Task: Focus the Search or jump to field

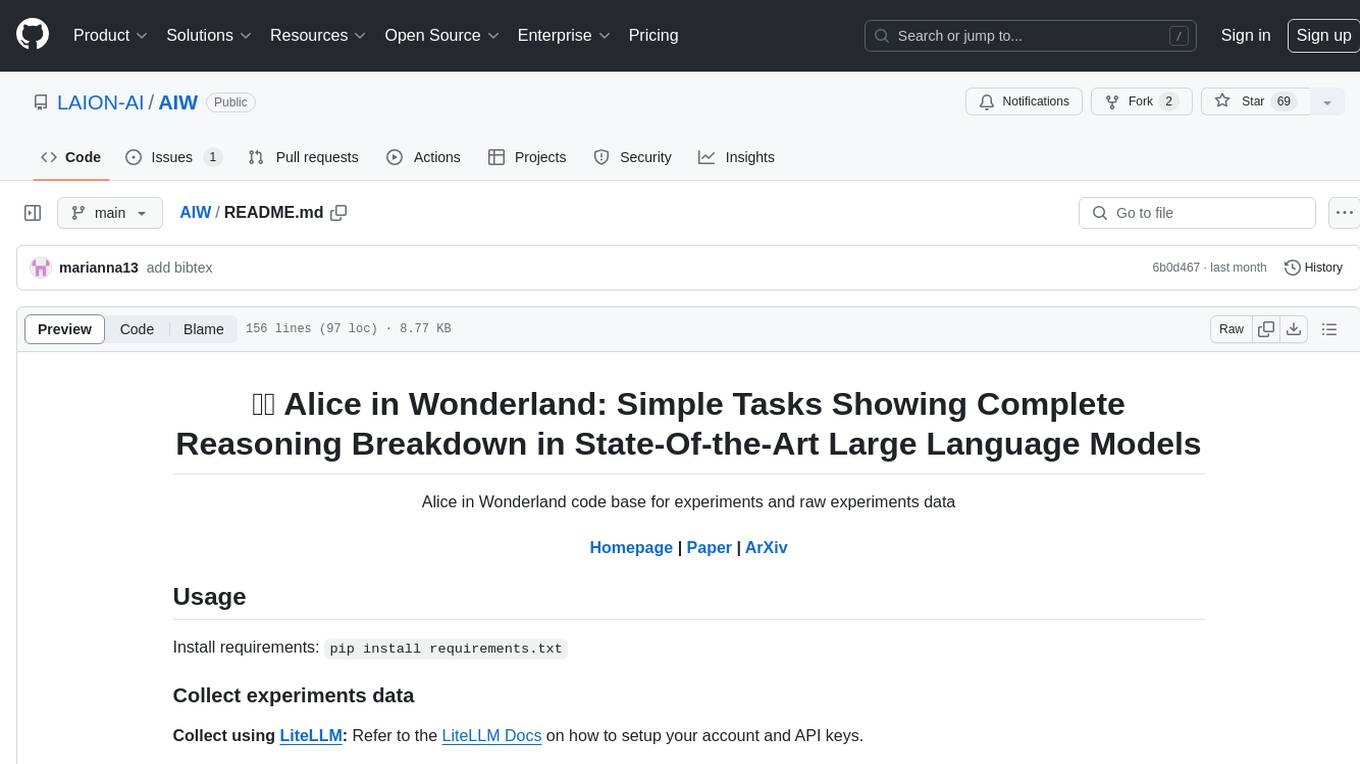Action: (1032, 36)
